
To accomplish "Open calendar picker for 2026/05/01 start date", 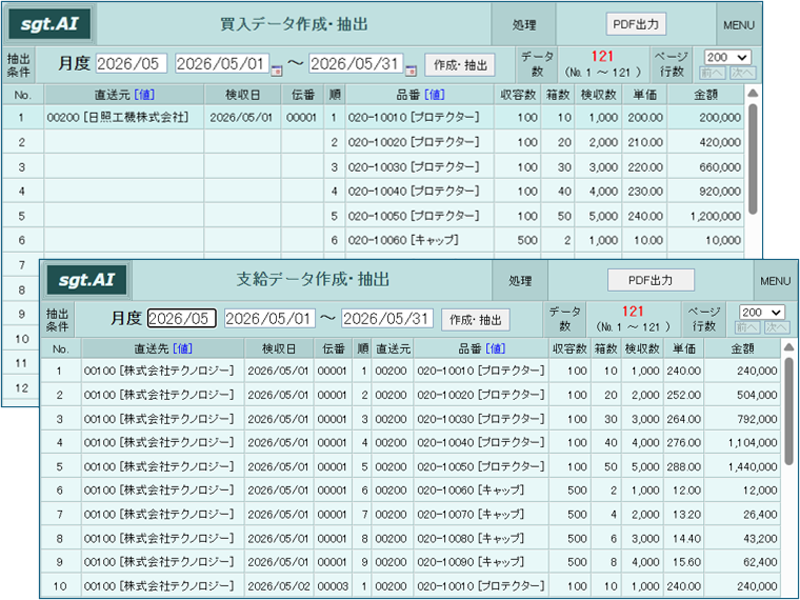I will (x=276, y=71).
